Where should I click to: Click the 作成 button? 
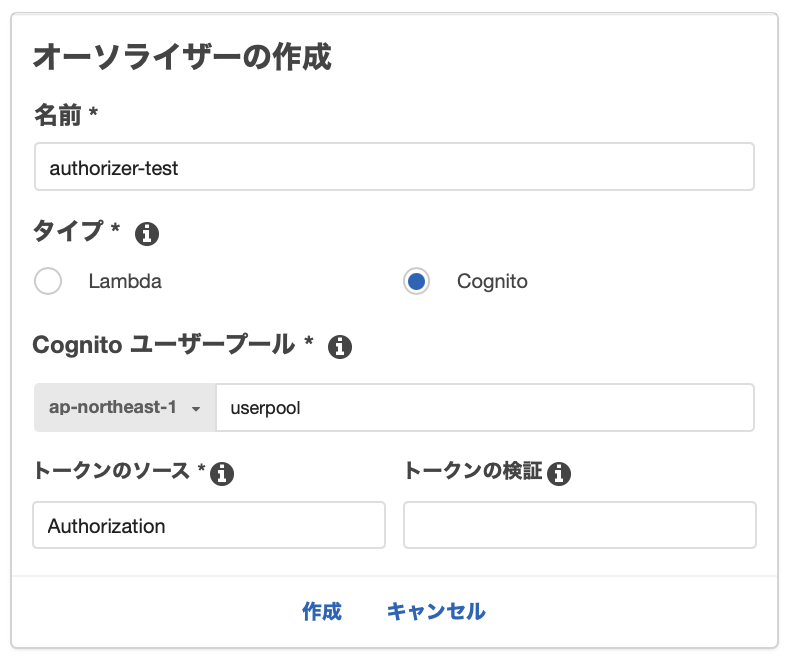click(322, 611)
